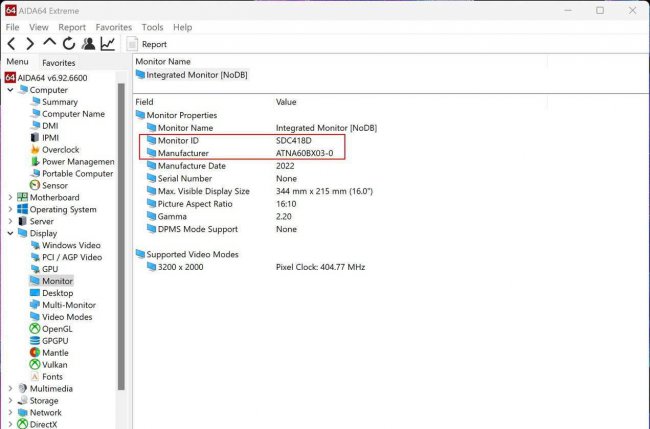
Task: Open the Sensor tree item
Action: (x=49, y=186)
